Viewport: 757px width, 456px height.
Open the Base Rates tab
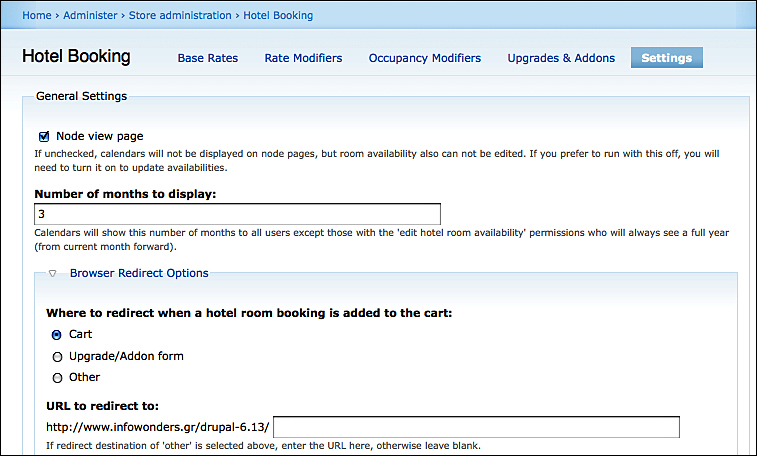coord(208,58)
